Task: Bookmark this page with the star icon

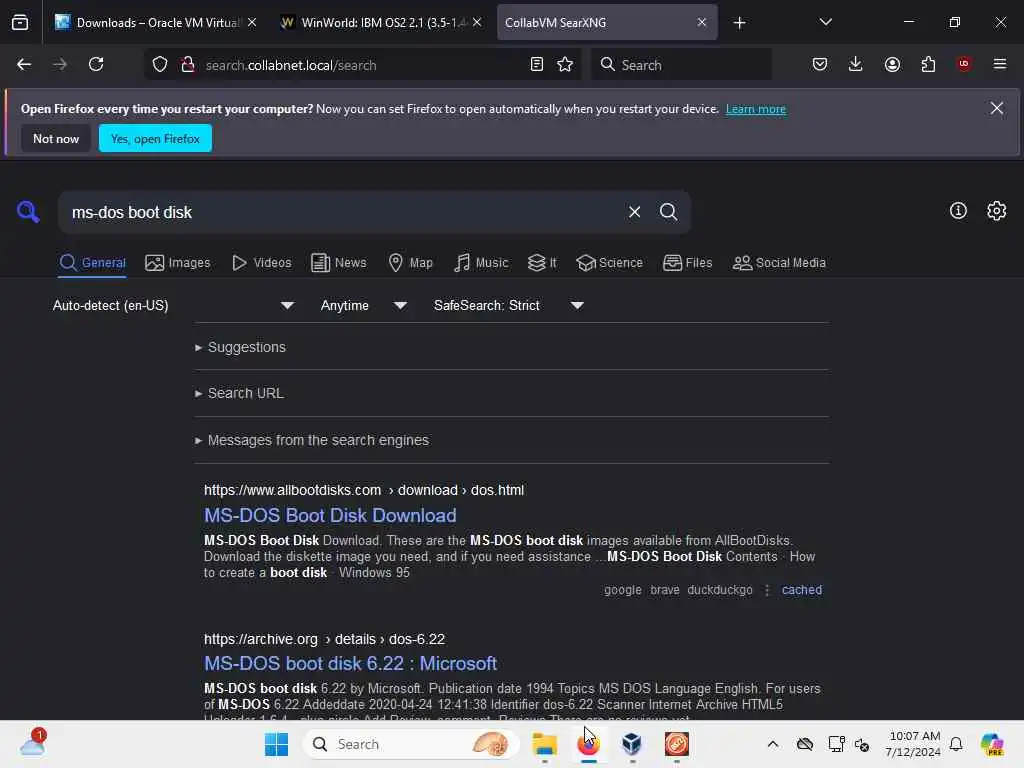Action: click(x=566, y=65)
